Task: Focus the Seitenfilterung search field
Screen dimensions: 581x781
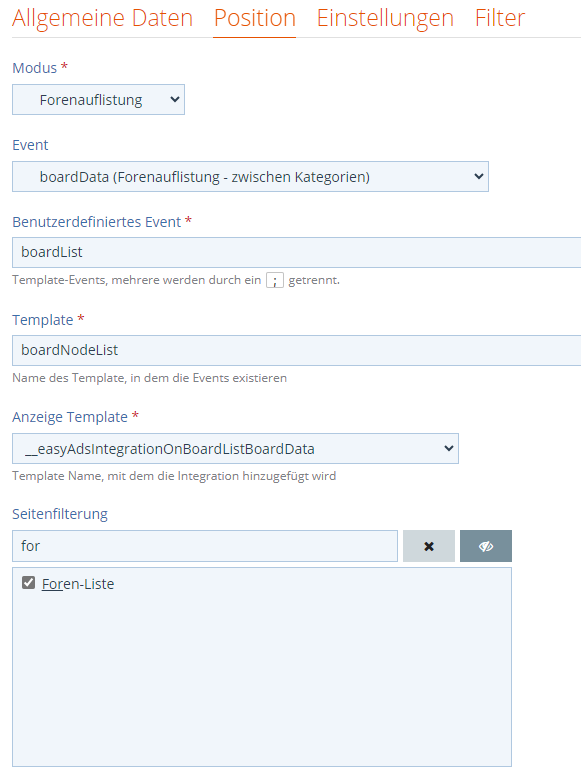Action: click(205, 546)
